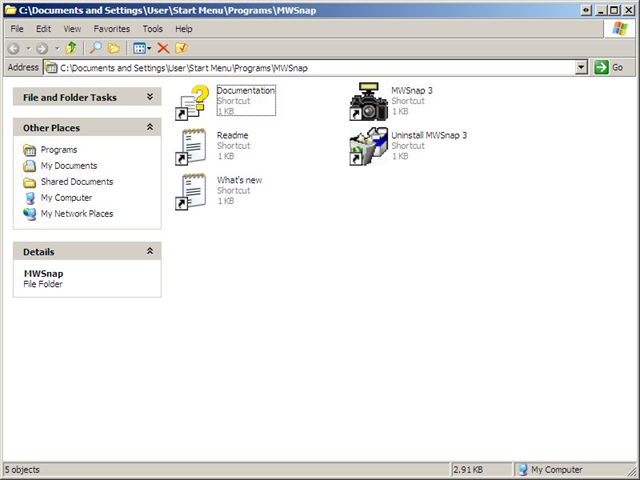The image size is (640, 480).
Task: Select the Documentation file name
Action: pos(246,90)
